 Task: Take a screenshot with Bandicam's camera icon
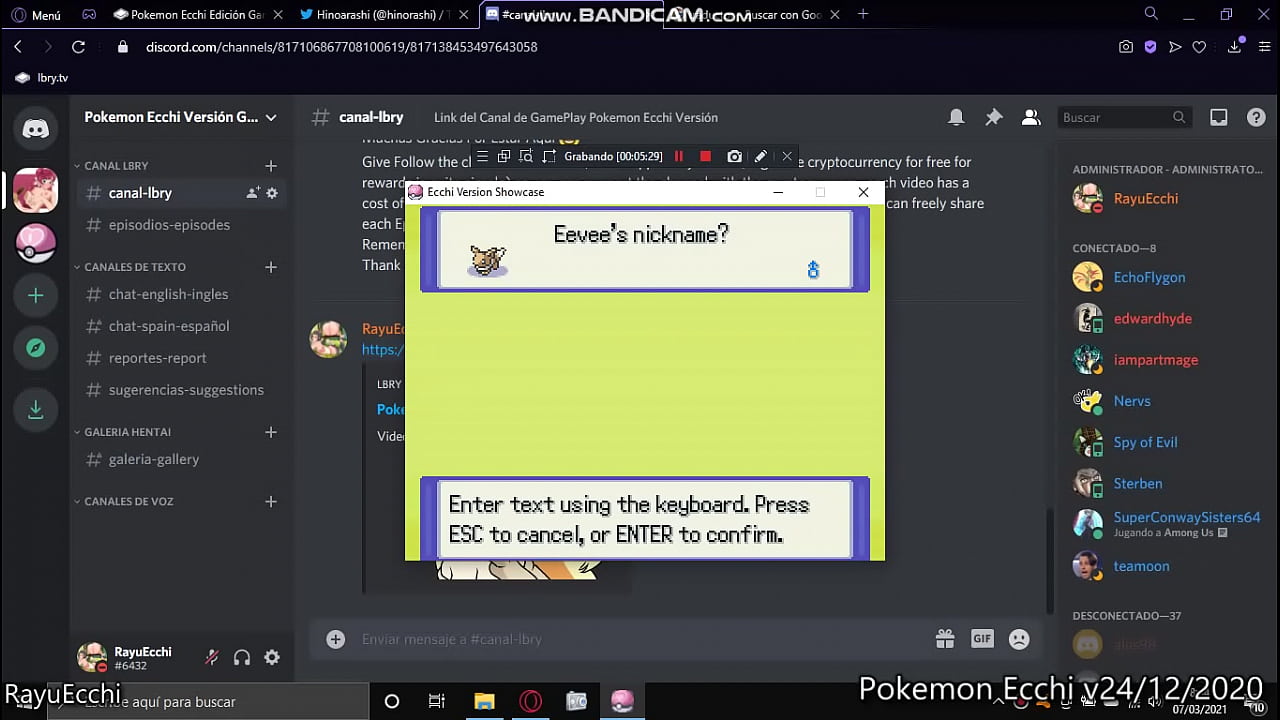coord(735,156)
